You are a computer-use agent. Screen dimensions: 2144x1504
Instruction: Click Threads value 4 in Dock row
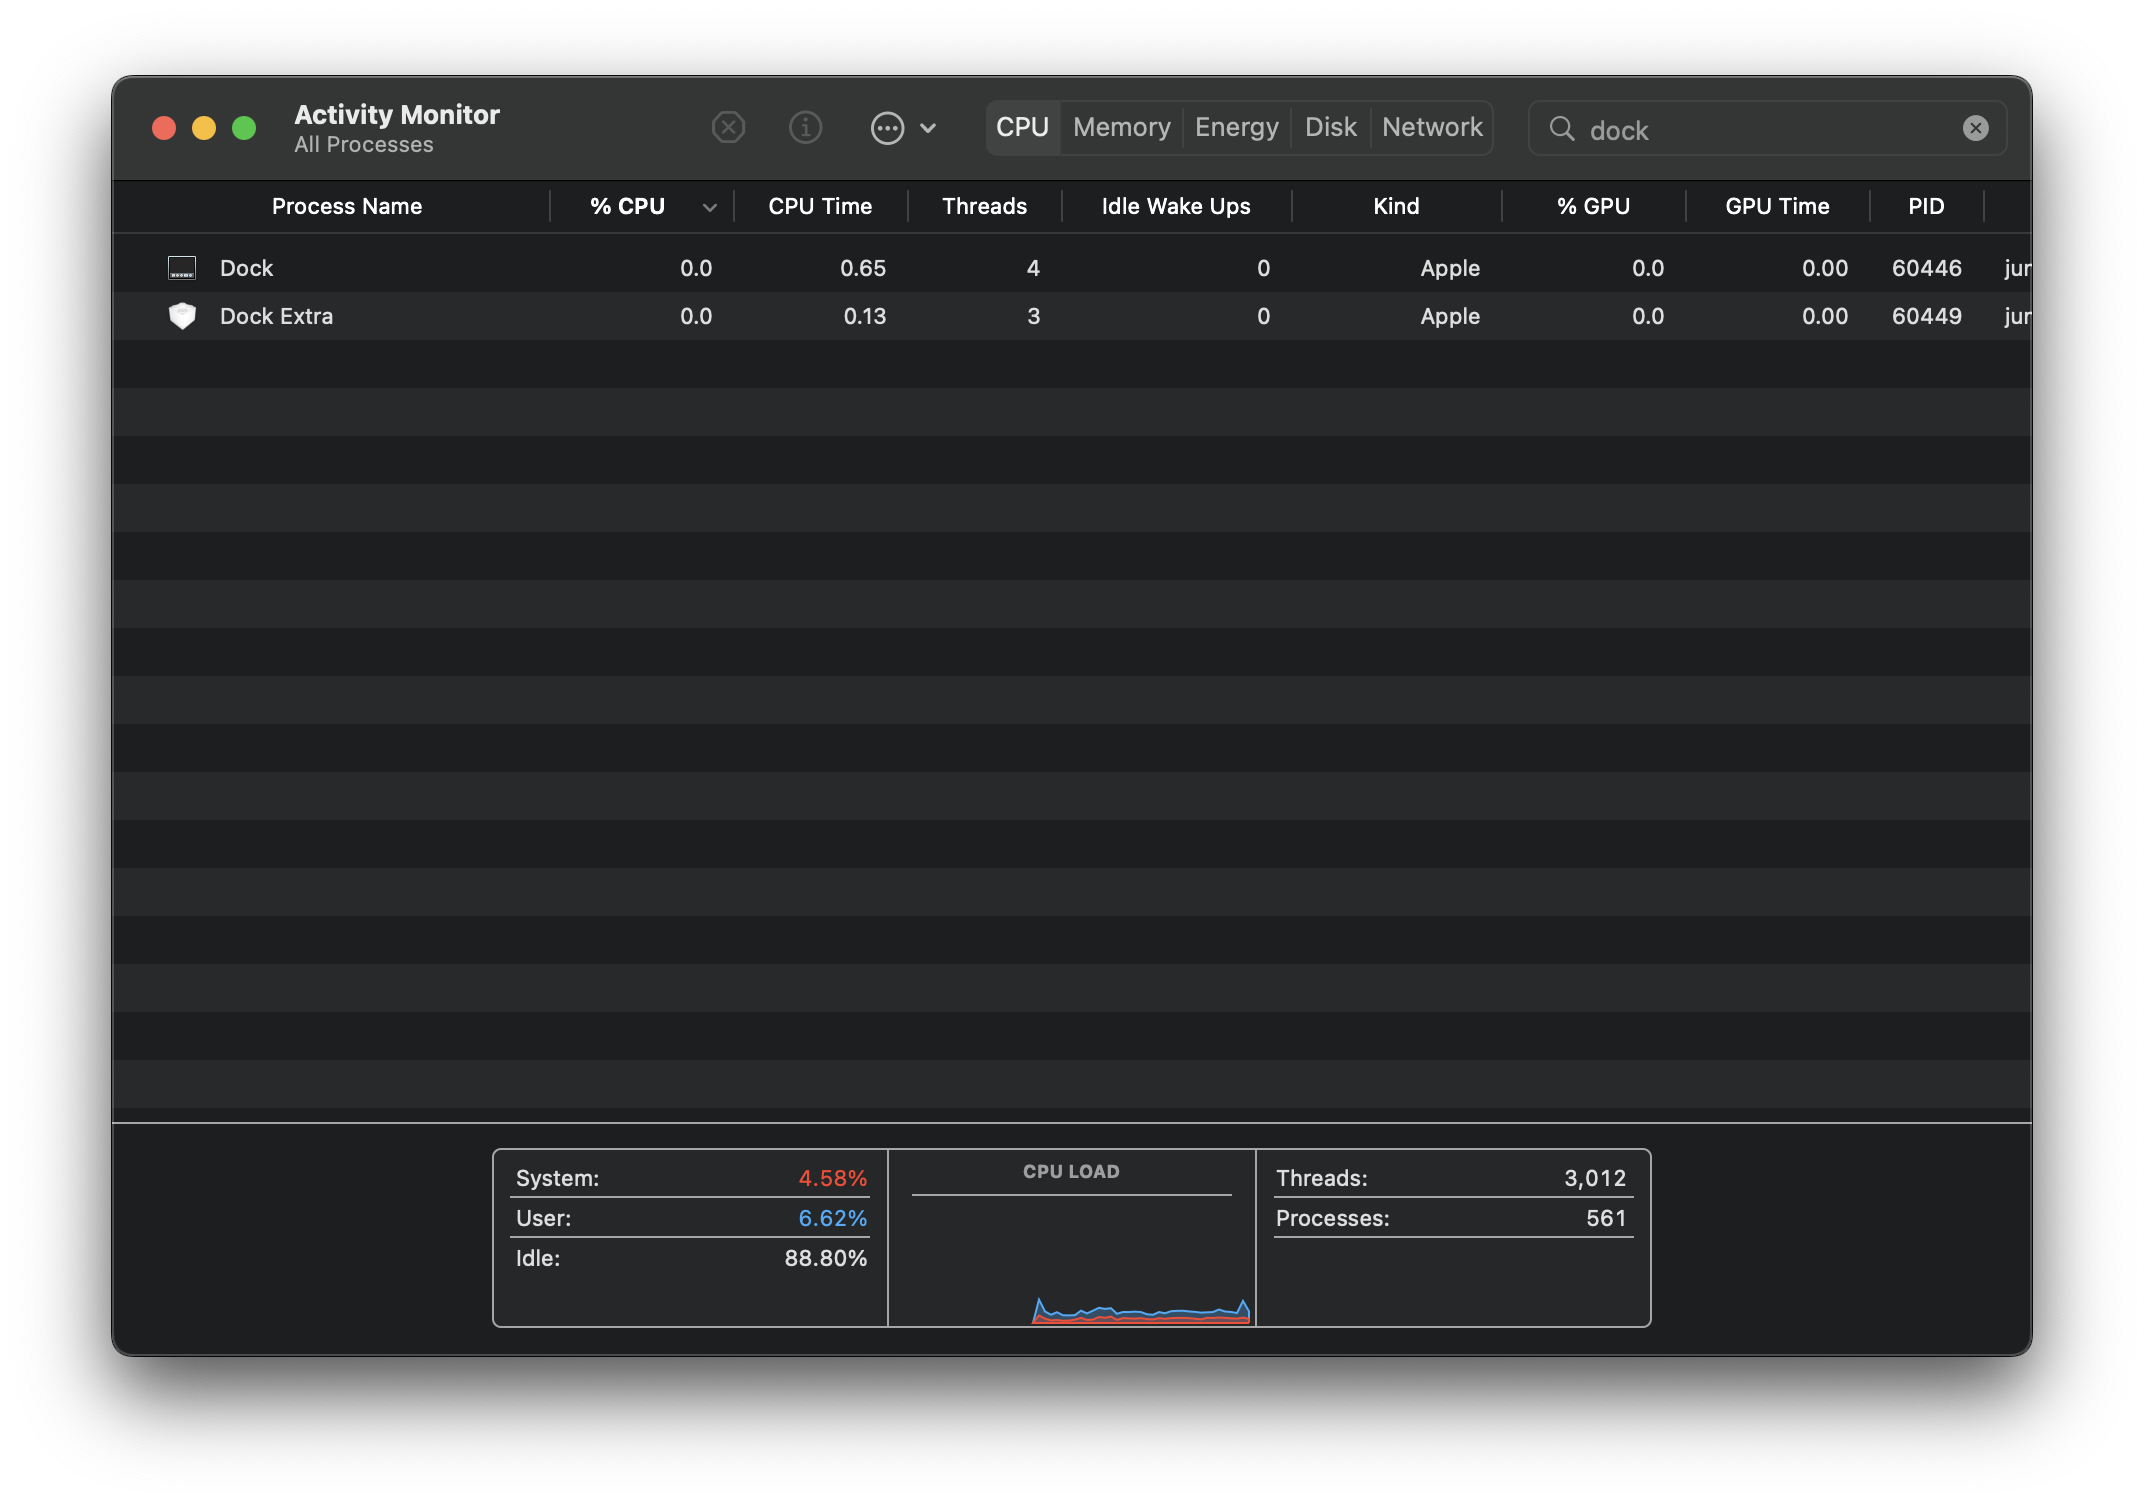[x=1033, y=268]
